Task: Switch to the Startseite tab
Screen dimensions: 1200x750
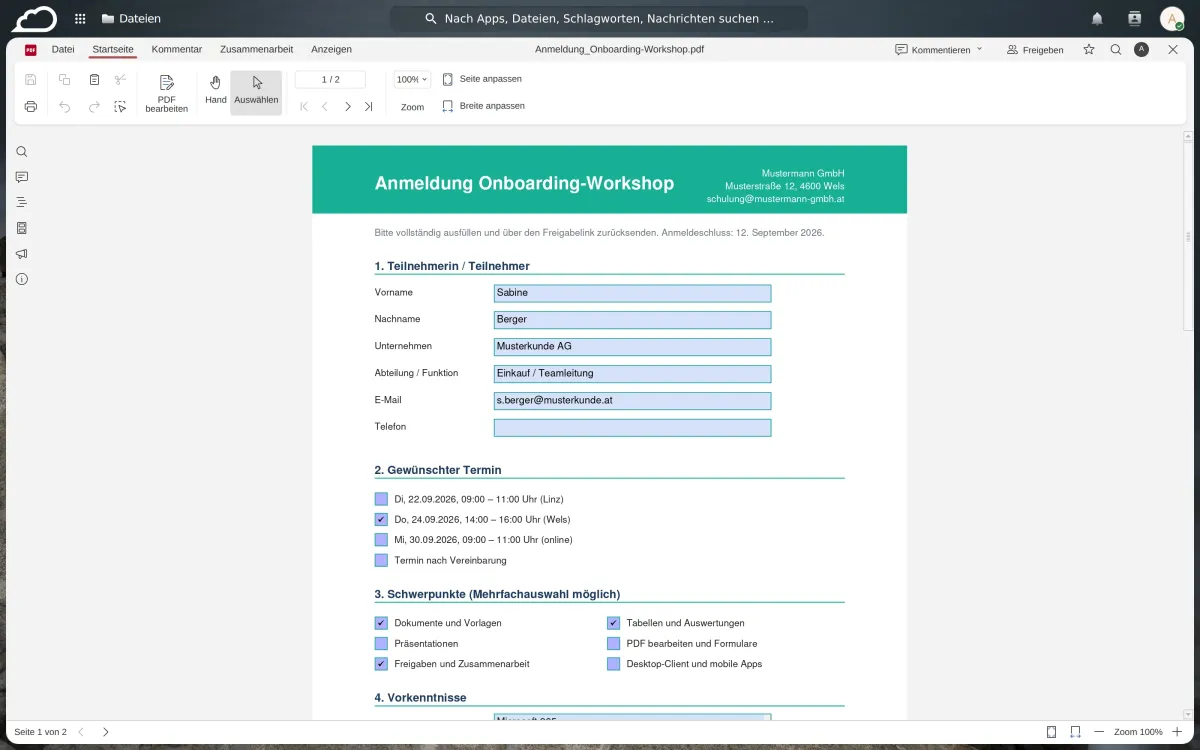Action: point(113,49)
